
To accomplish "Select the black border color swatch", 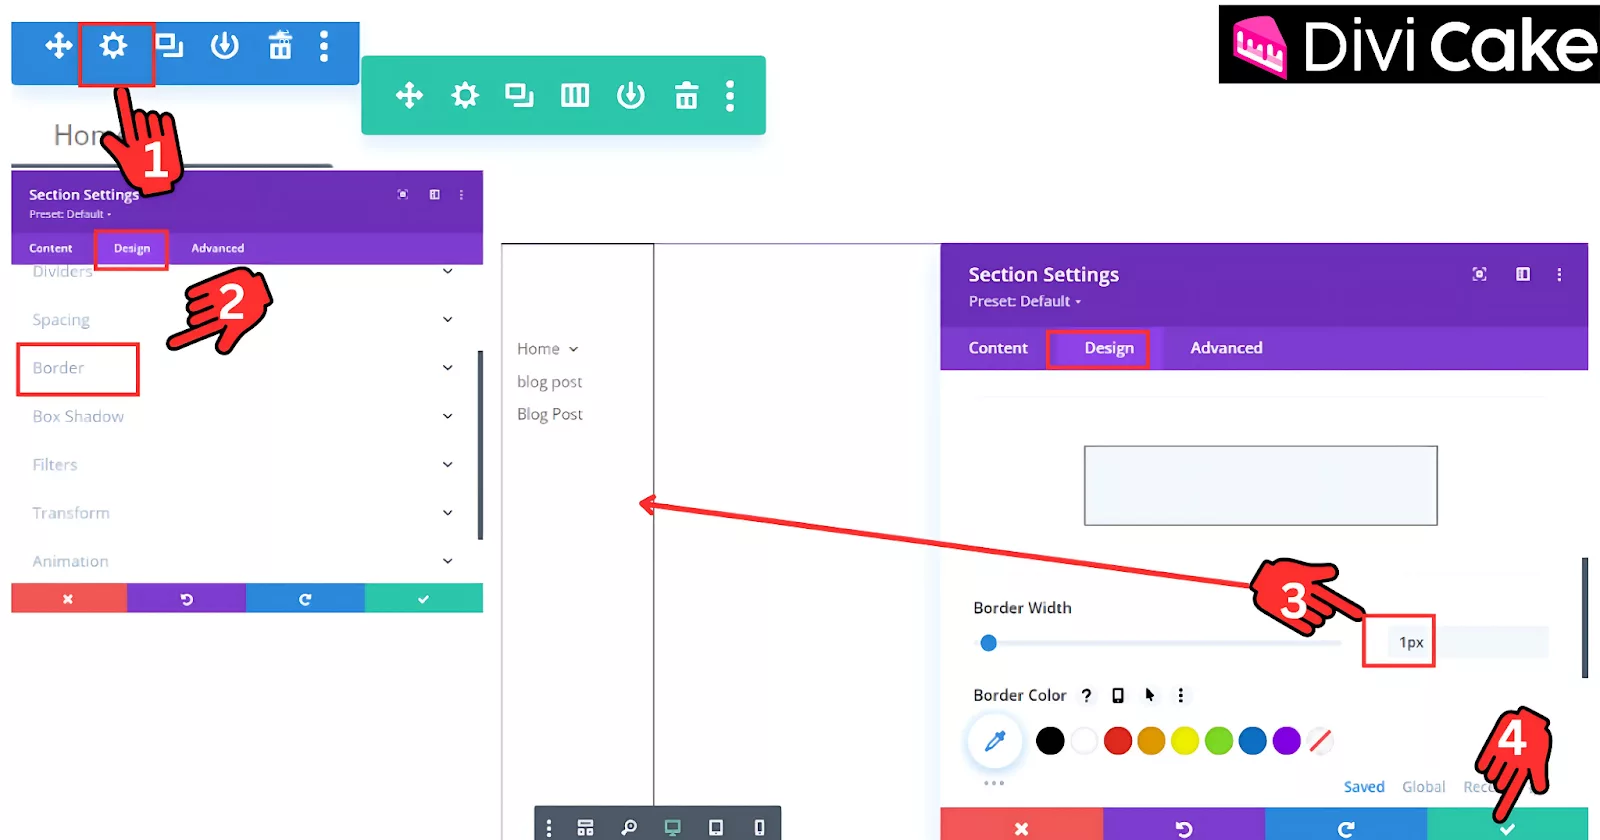I will 1050,741.
